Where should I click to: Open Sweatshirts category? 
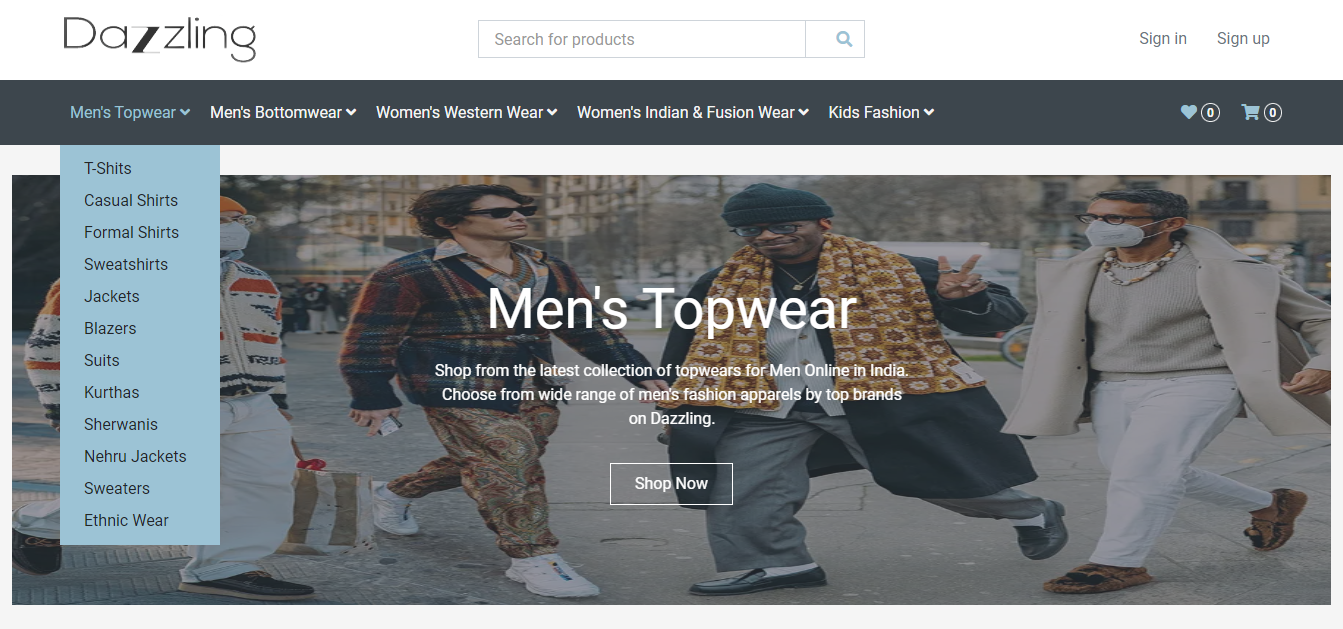pos(126,264)
